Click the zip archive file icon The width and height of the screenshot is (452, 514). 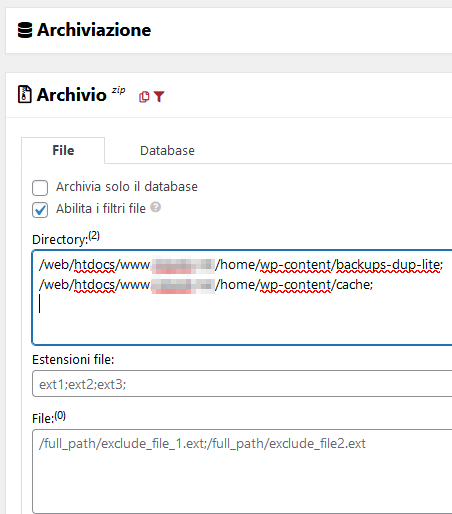click(x=25, y=94)
